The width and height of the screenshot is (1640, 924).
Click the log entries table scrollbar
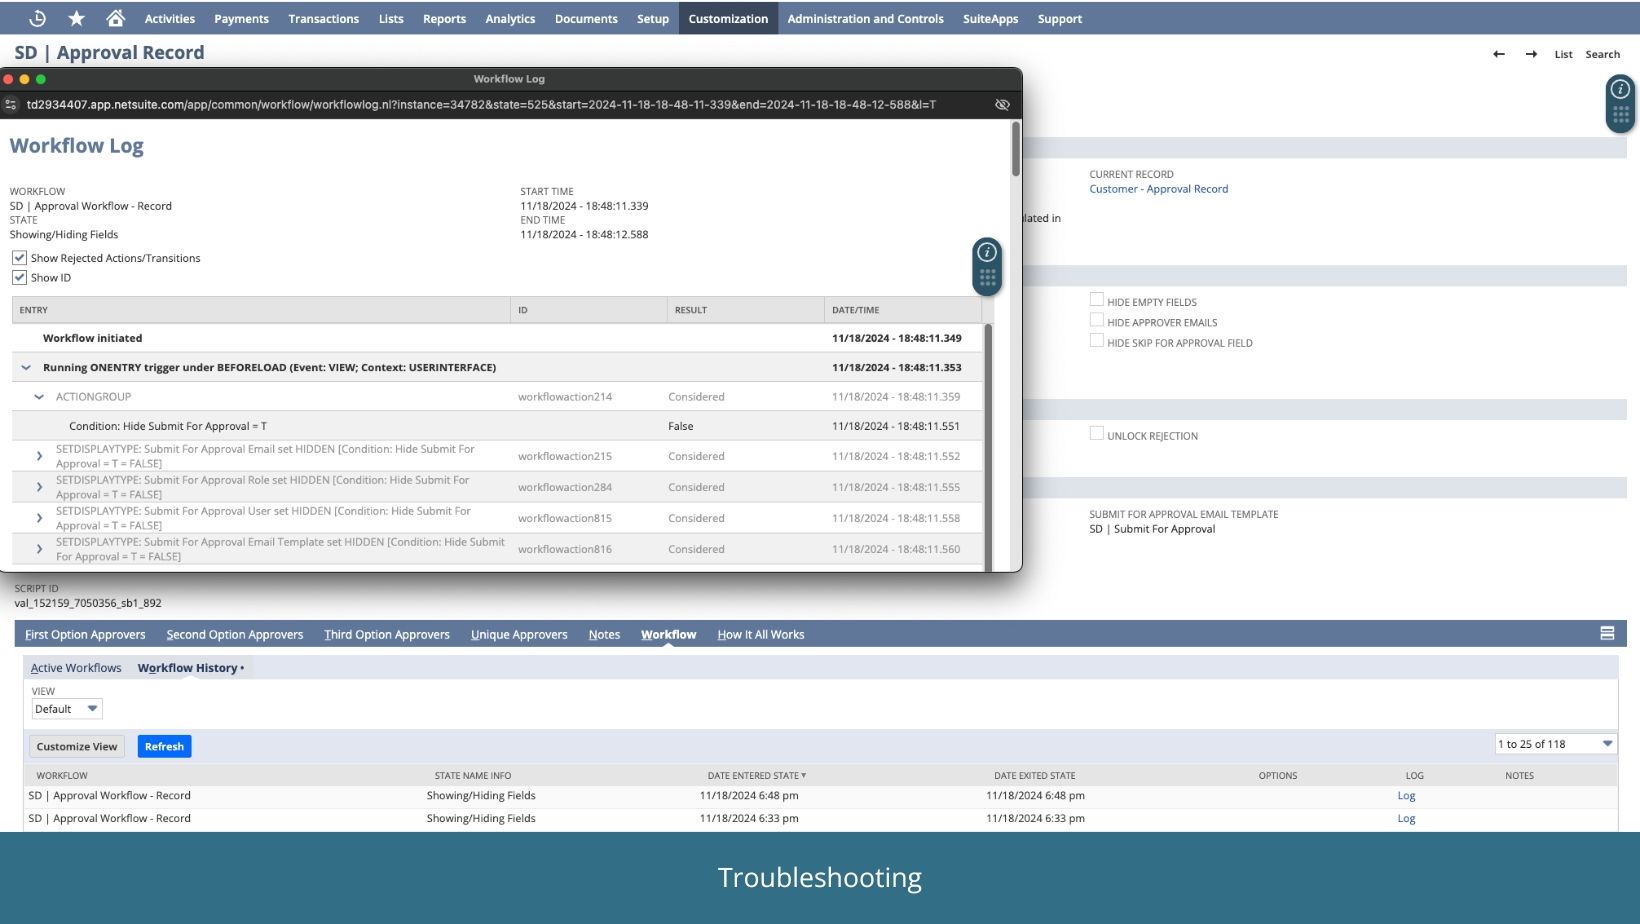(x=988, y=446)
